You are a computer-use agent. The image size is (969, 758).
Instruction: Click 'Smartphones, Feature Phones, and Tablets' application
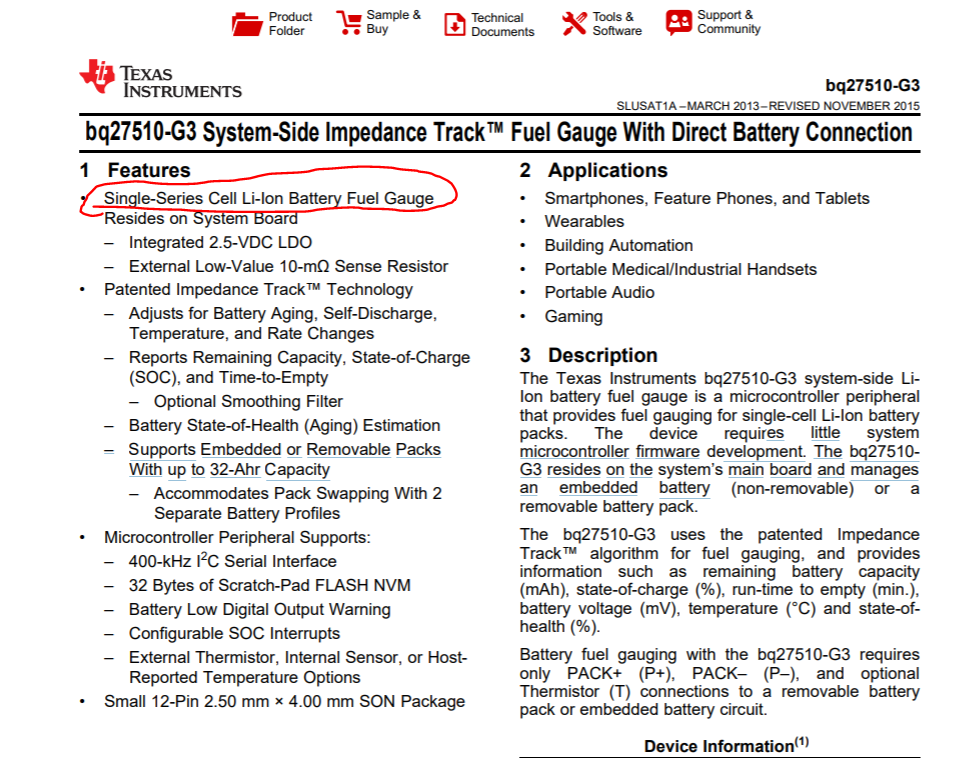pyautogui.click(x=707, y=198)
